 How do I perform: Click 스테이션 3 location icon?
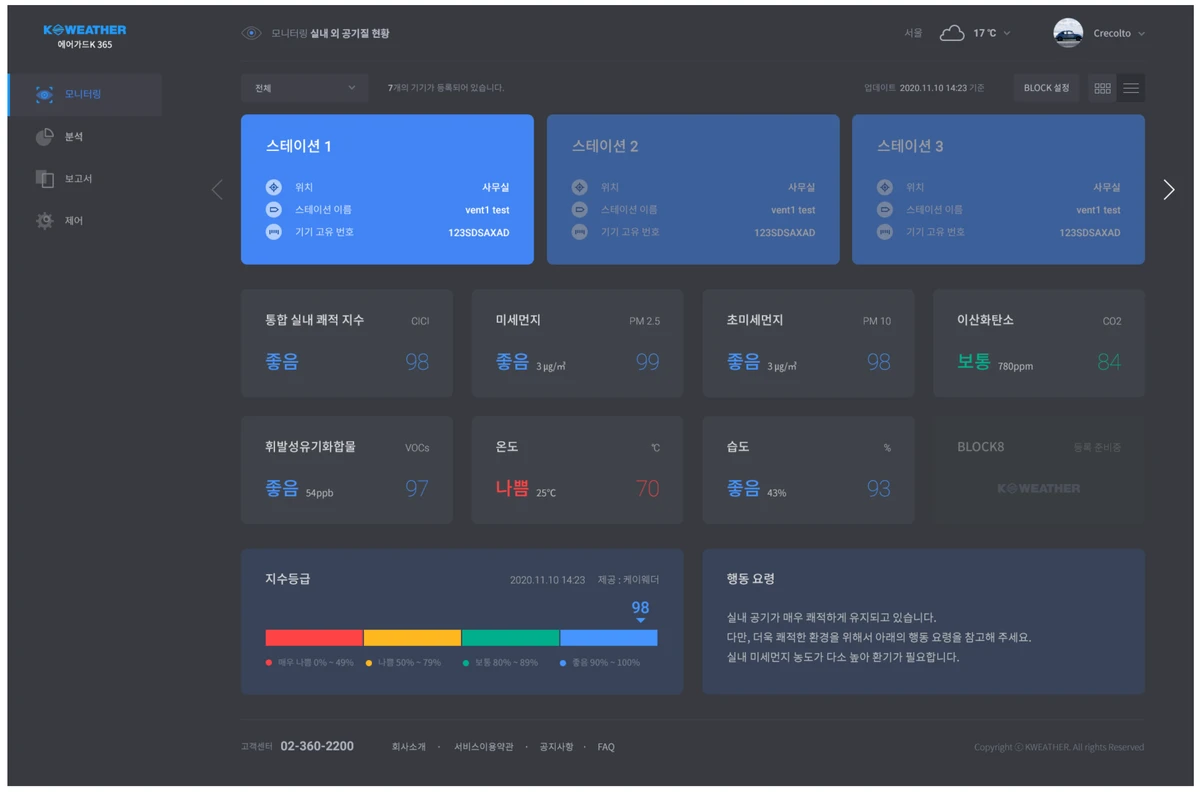[884, 187]
